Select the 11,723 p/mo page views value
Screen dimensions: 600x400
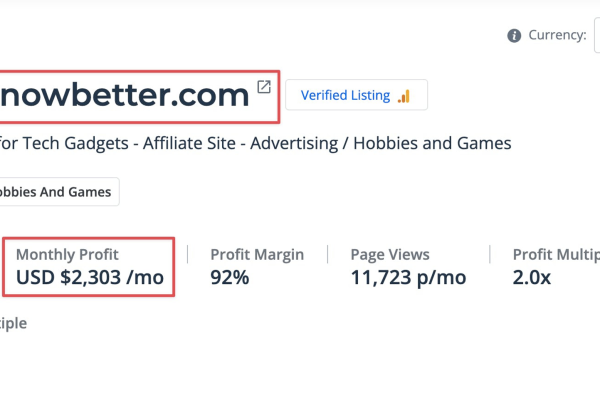[x=408, y=278]
